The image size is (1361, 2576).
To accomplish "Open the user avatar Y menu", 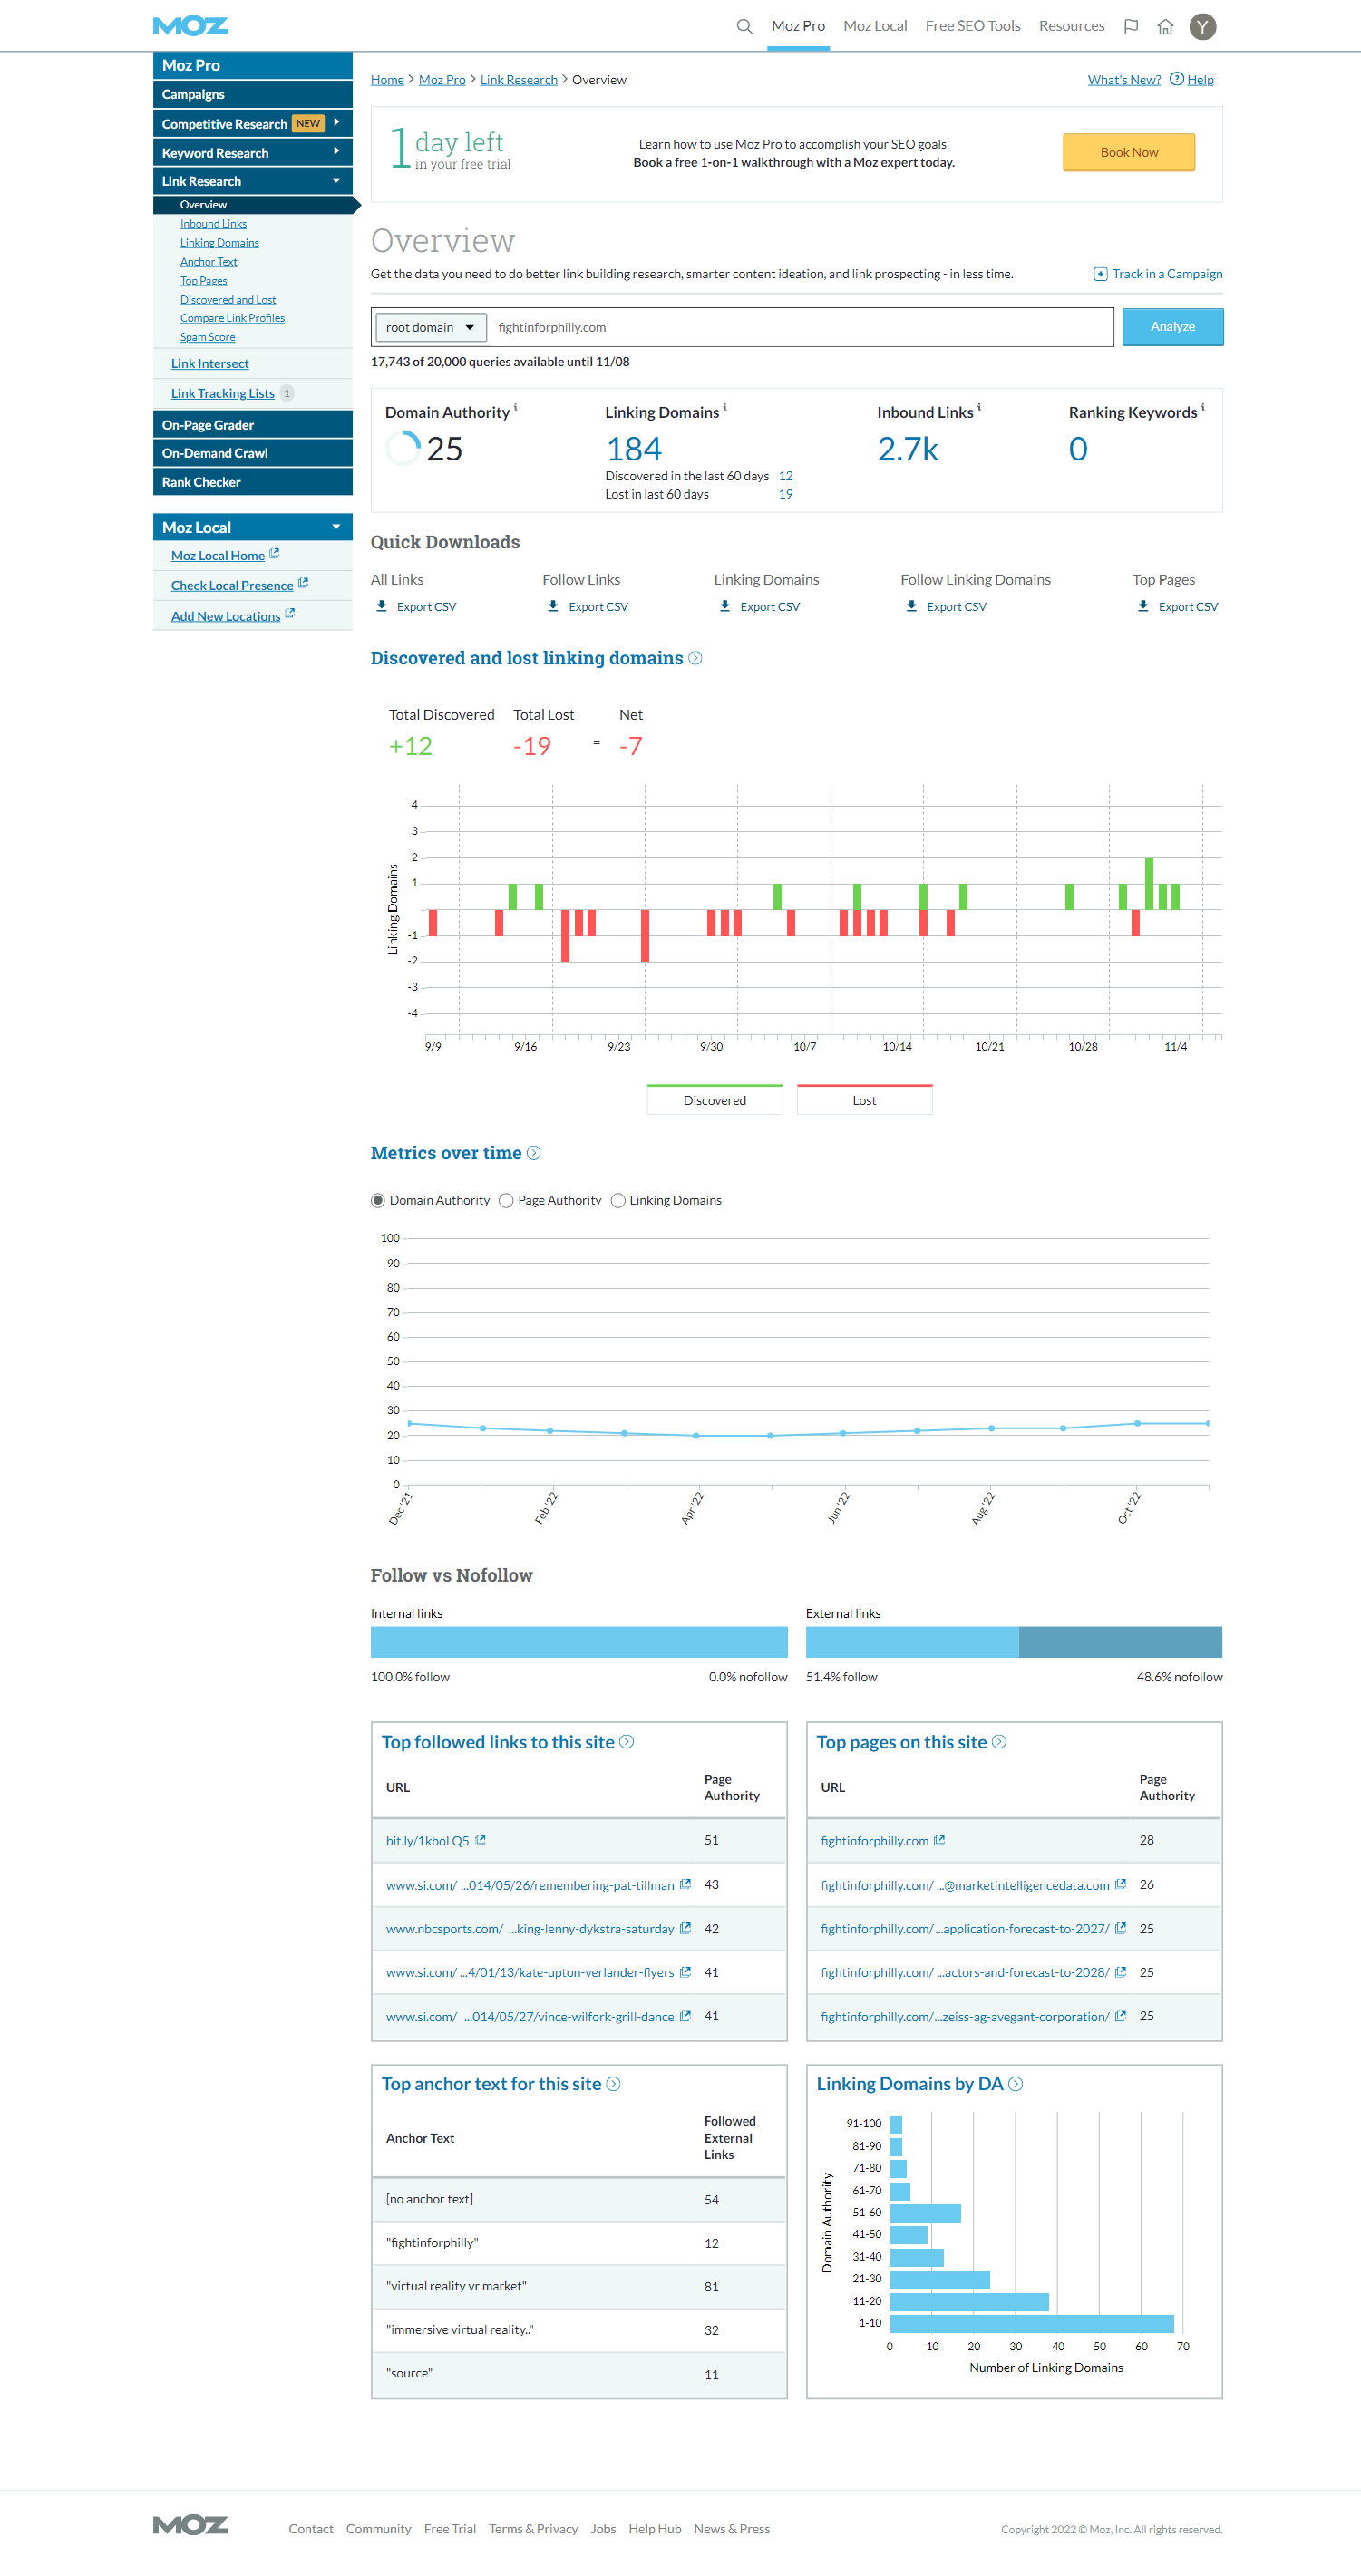I will [1203, 27].
